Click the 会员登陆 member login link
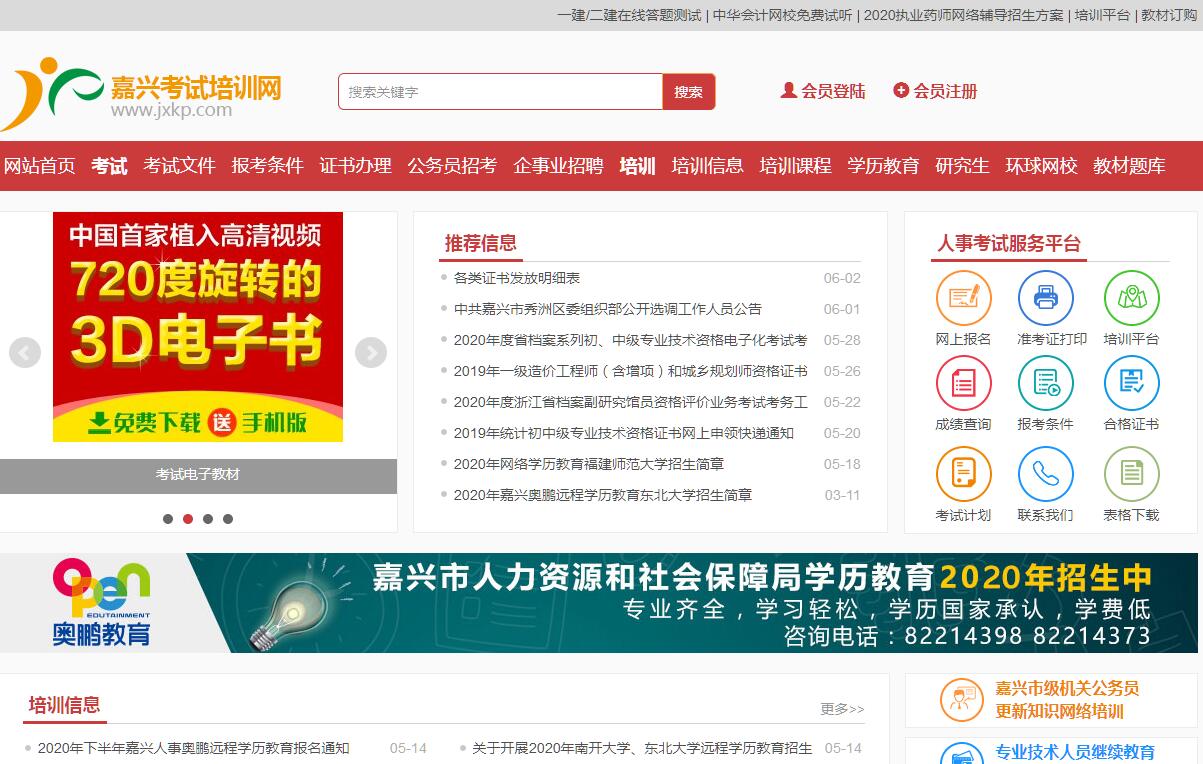Screen dimensions: 1203x764 coord(823,91)
